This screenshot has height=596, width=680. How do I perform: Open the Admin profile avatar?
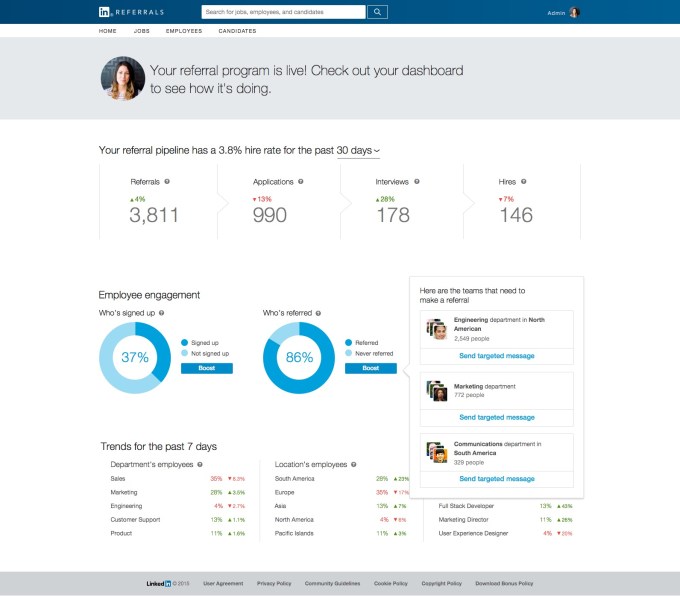(x=574, y=13)
